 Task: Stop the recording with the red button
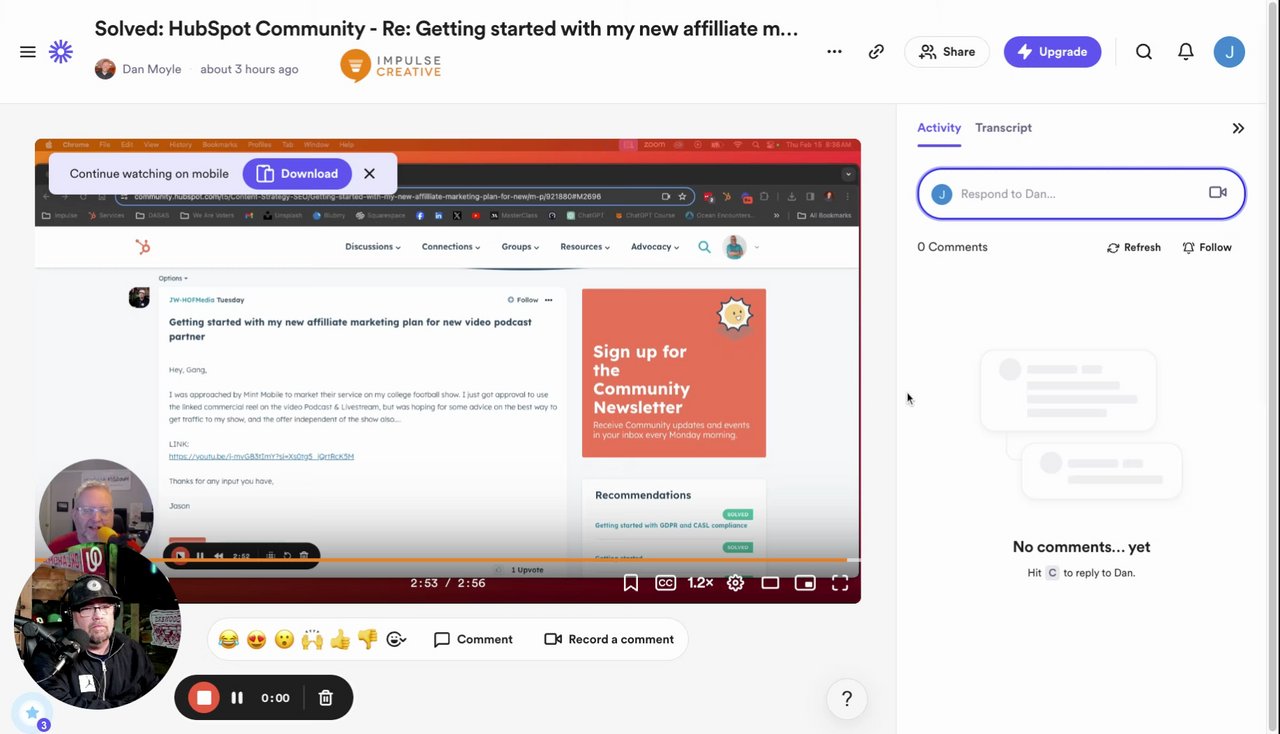[204, 698]
